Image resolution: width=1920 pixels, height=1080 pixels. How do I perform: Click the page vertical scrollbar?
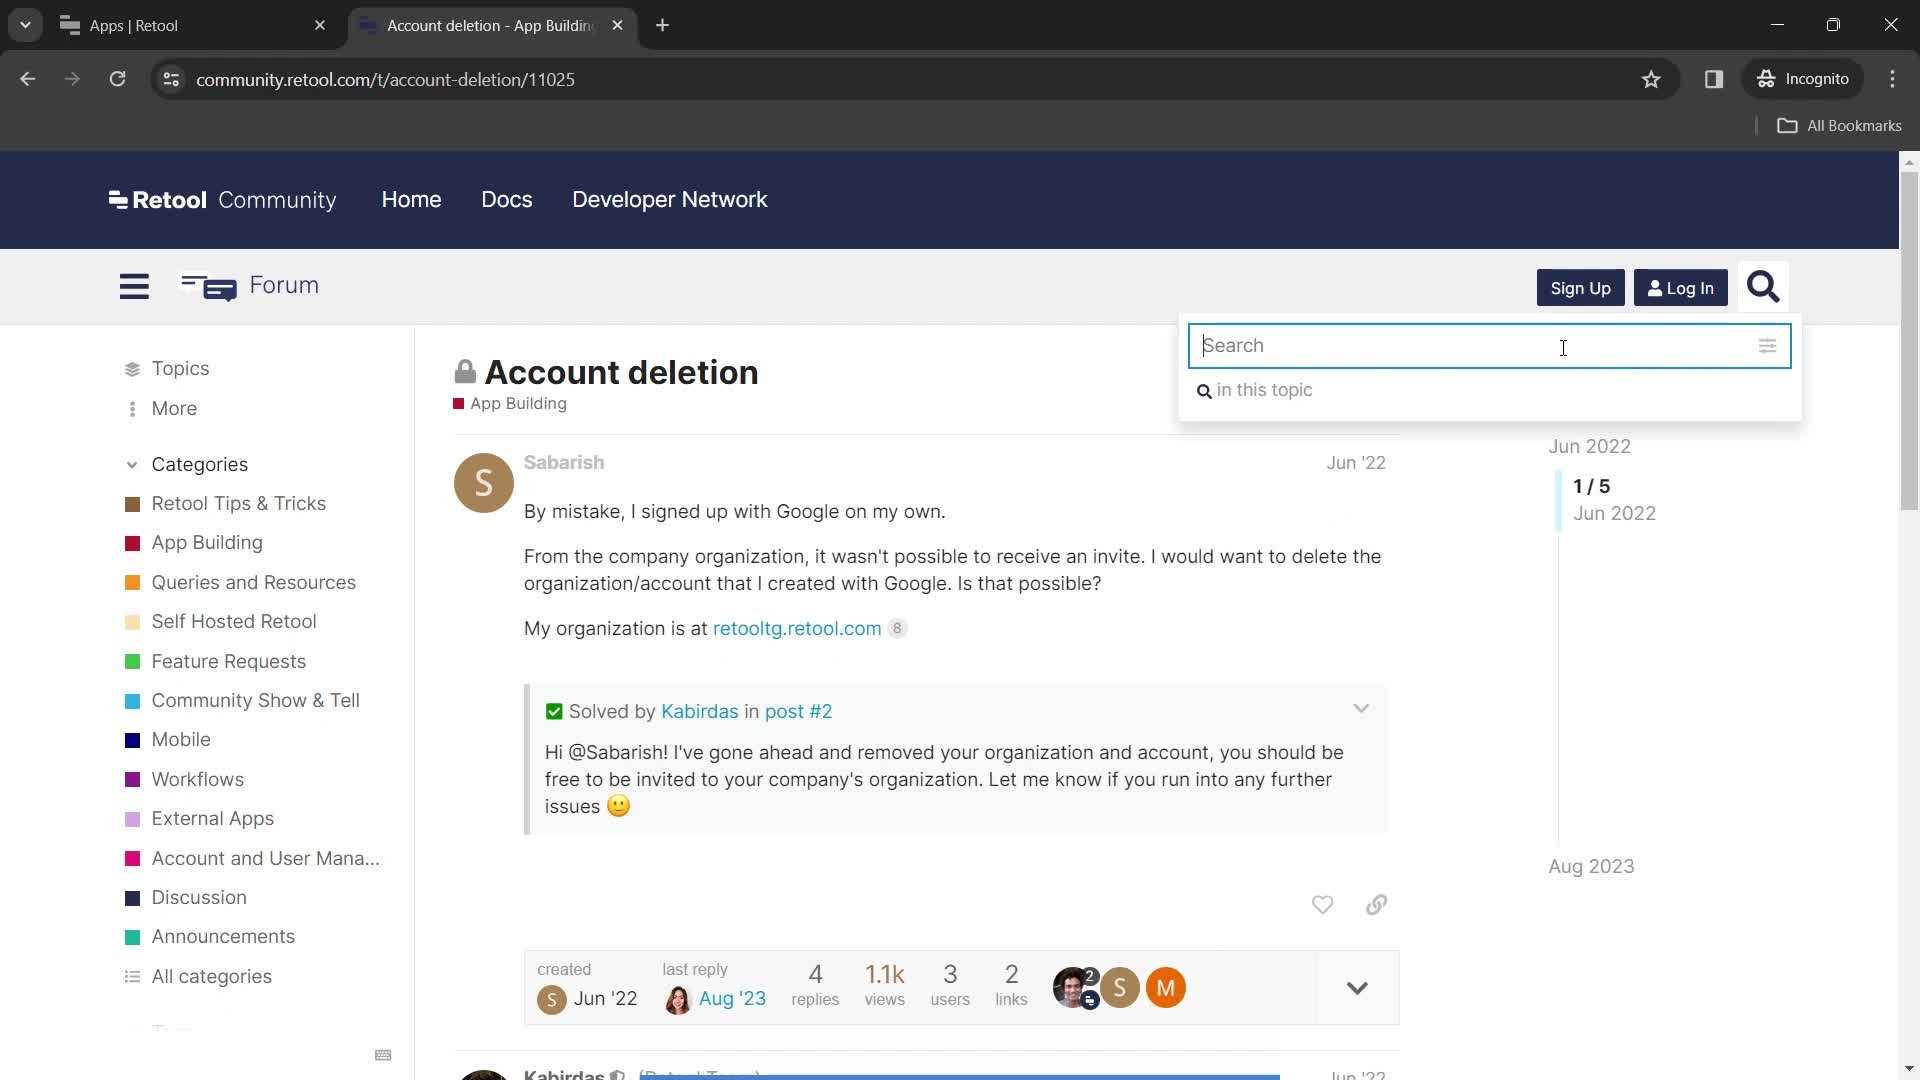point(1909,340)
